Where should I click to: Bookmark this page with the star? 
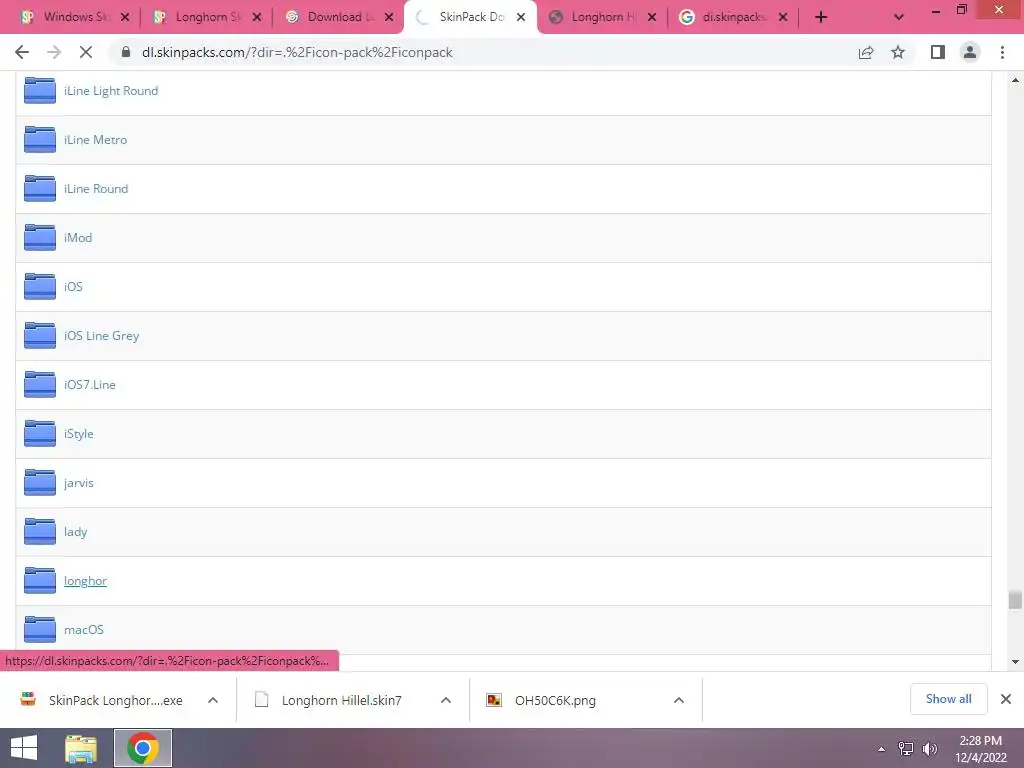coord(898,52)
